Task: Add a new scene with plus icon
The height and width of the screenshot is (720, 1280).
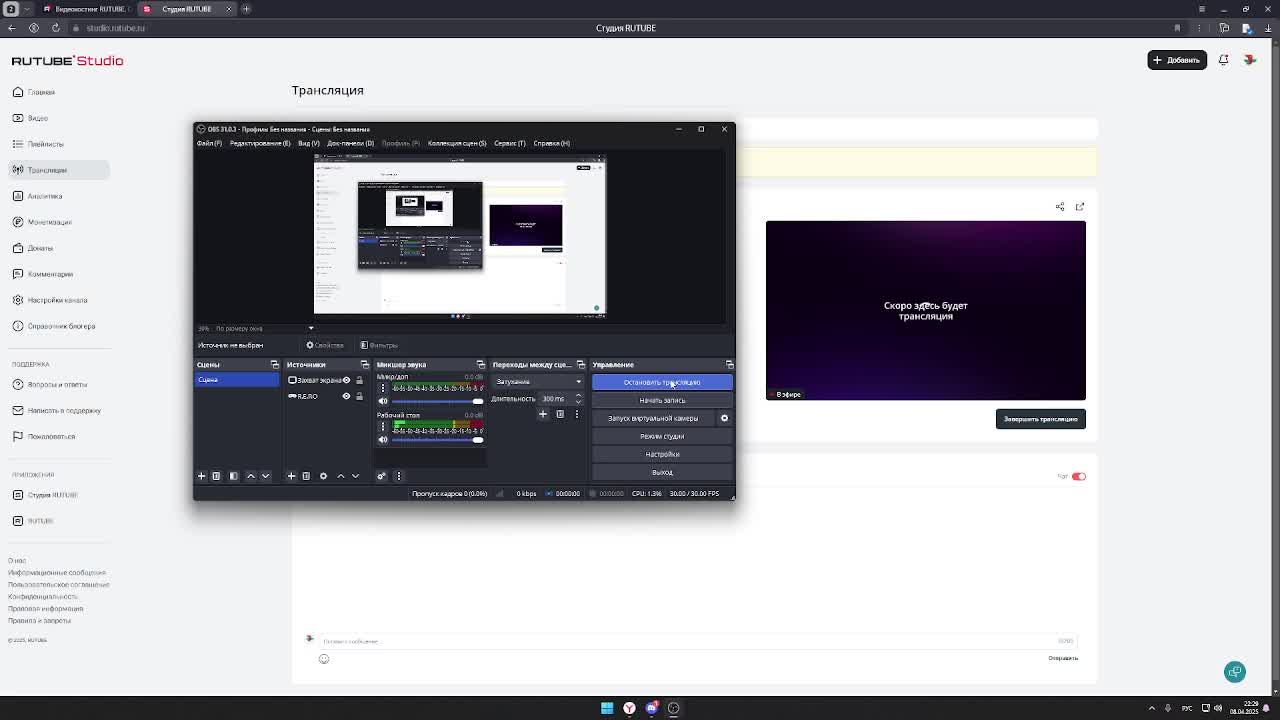Action: click(201, 476)
